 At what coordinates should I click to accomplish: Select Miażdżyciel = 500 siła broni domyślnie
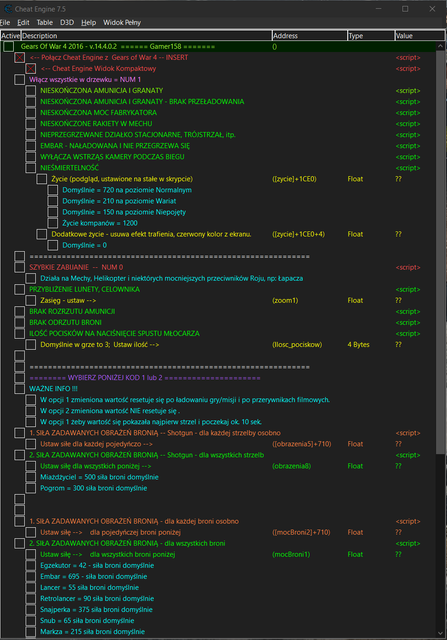[x=99, y=477]
